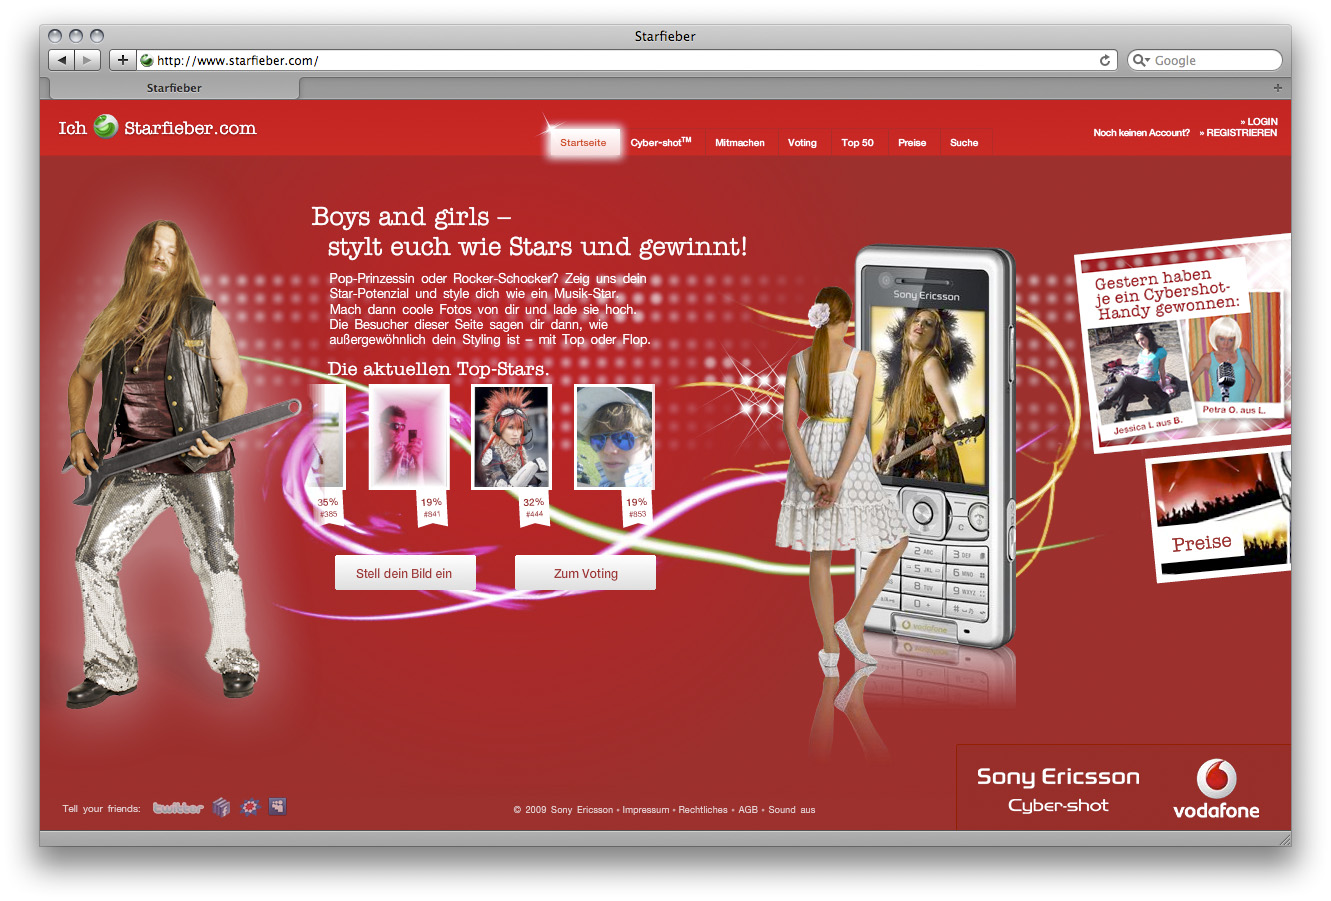The image size is (1331, 901).
Task: Switch to the Top 50 tab
Action: (857, 143)
